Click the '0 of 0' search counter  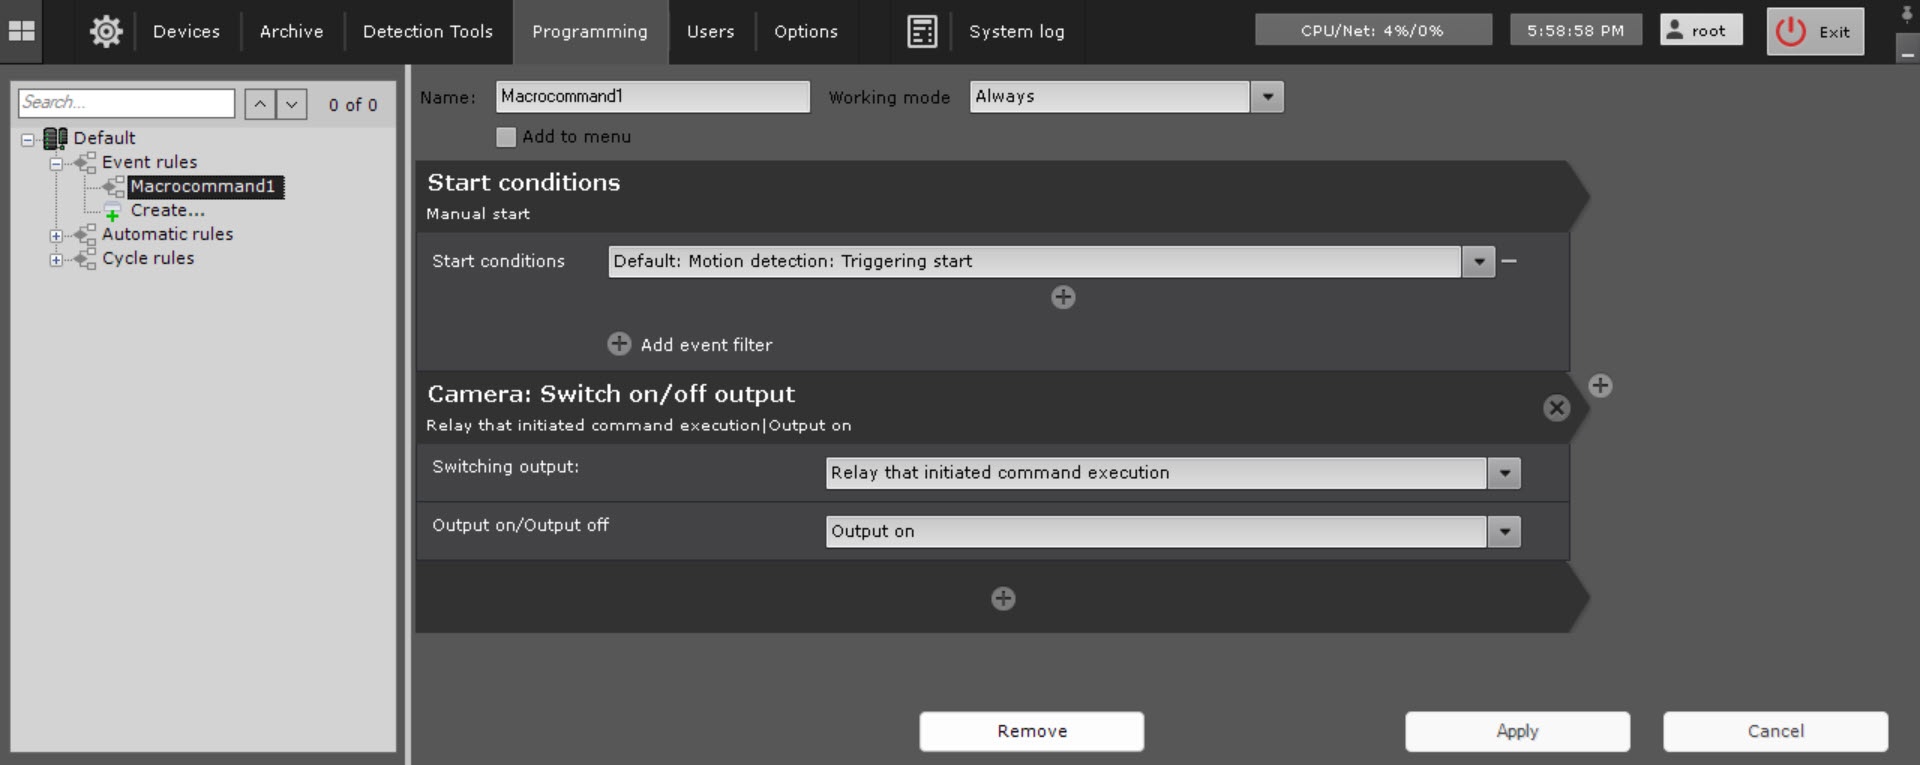(x=353, y=105)
